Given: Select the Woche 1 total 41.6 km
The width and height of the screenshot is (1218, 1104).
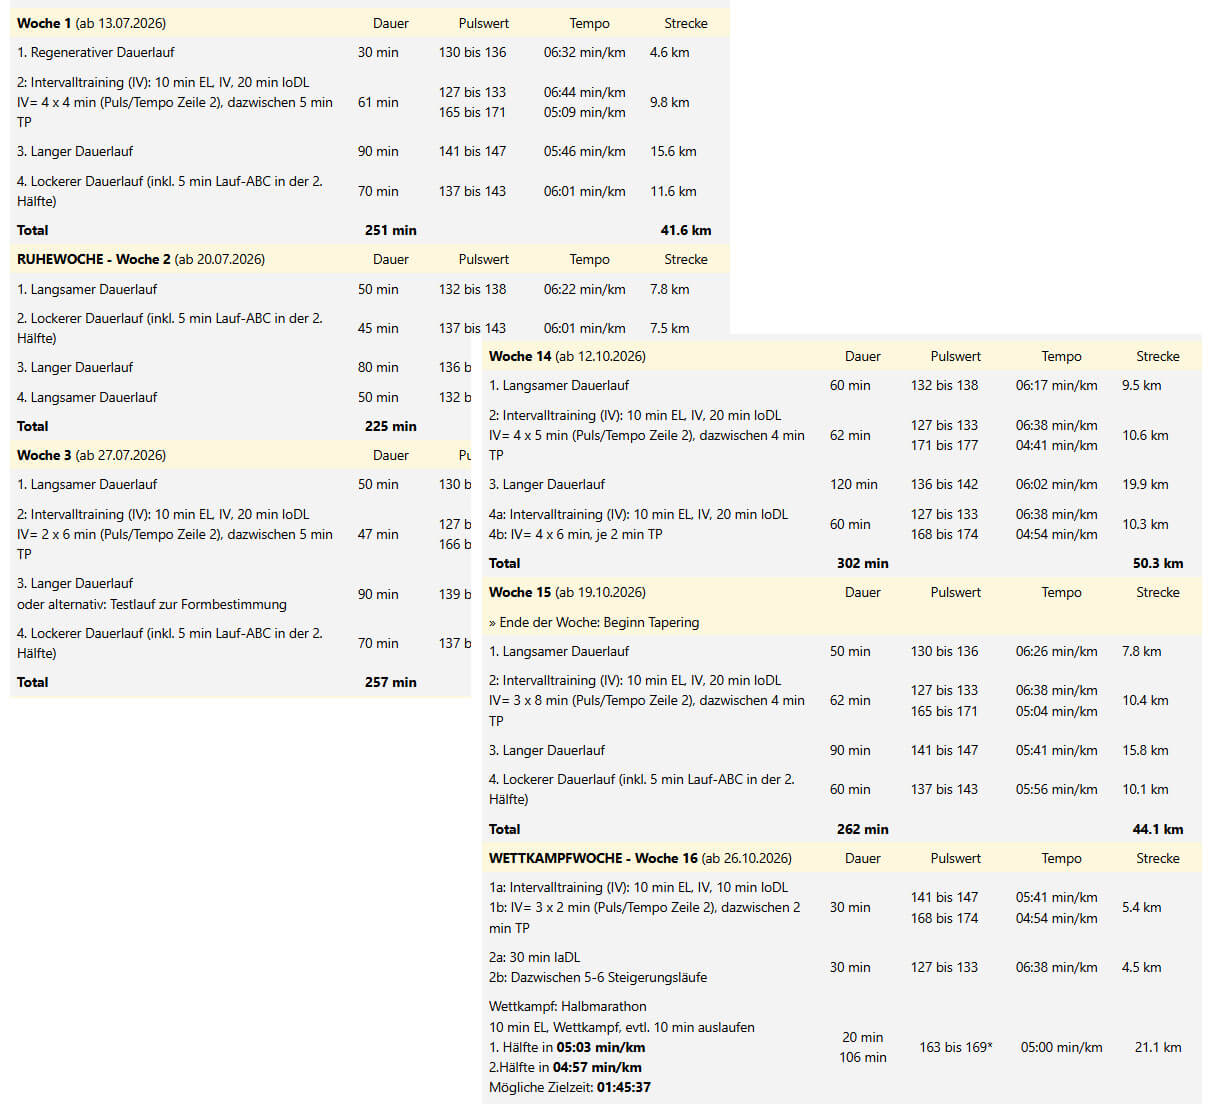Looking at the screenshot, I should coord(686,230).
